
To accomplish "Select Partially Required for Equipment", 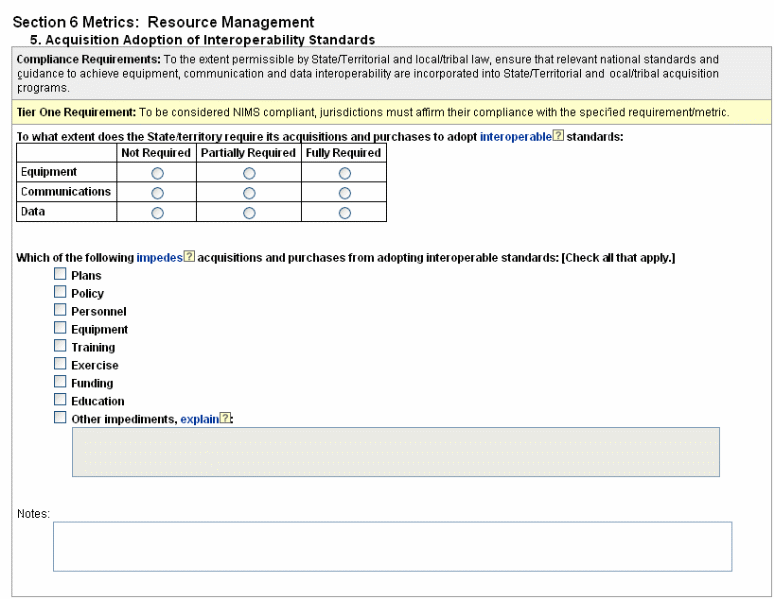I will tap(249, 173).
